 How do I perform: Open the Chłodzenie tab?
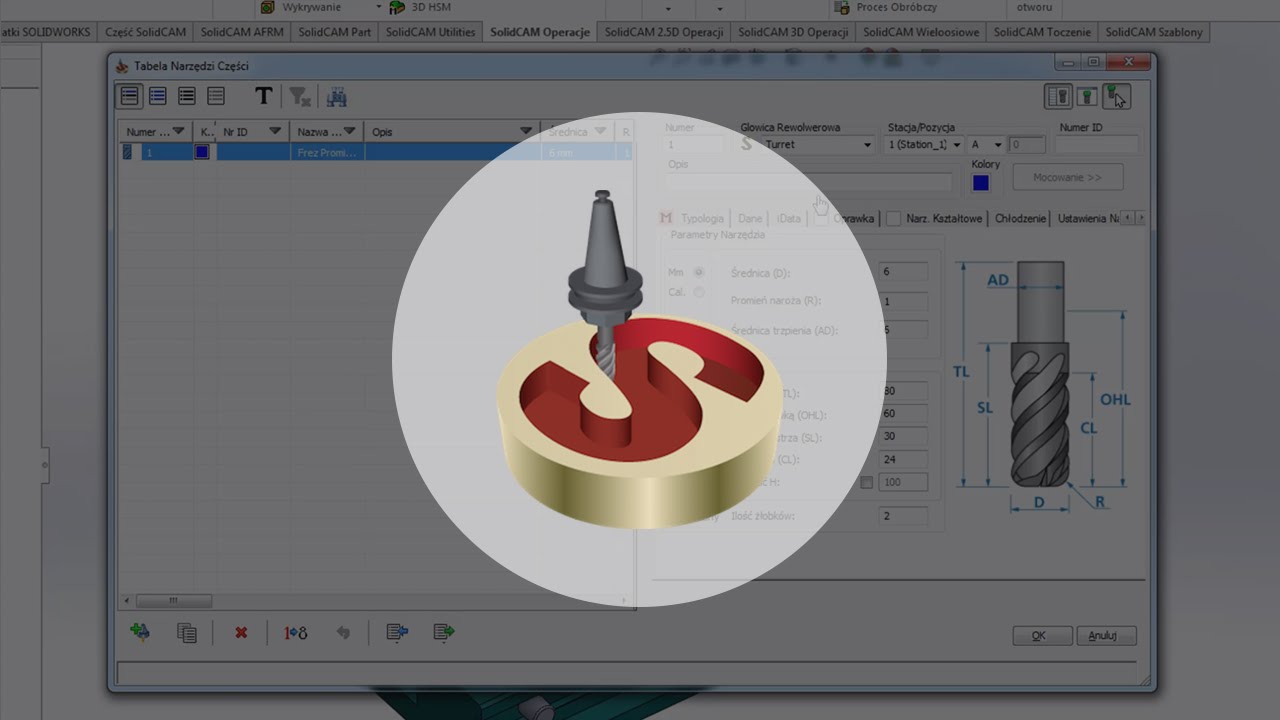[1020, 218]
